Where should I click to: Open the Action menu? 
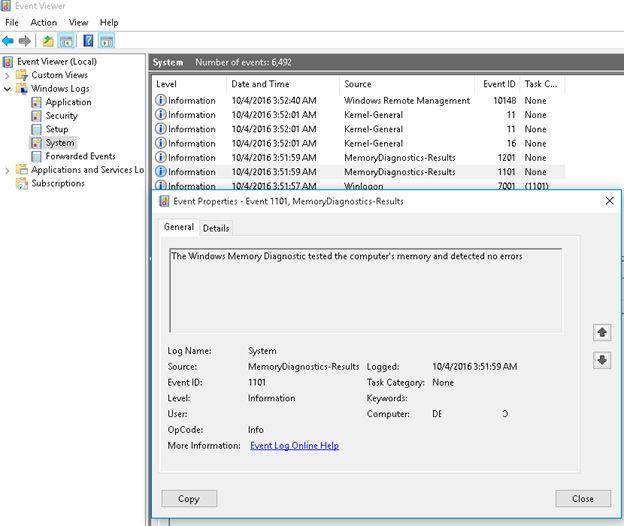pyautogui.click(x=43, y=22)
